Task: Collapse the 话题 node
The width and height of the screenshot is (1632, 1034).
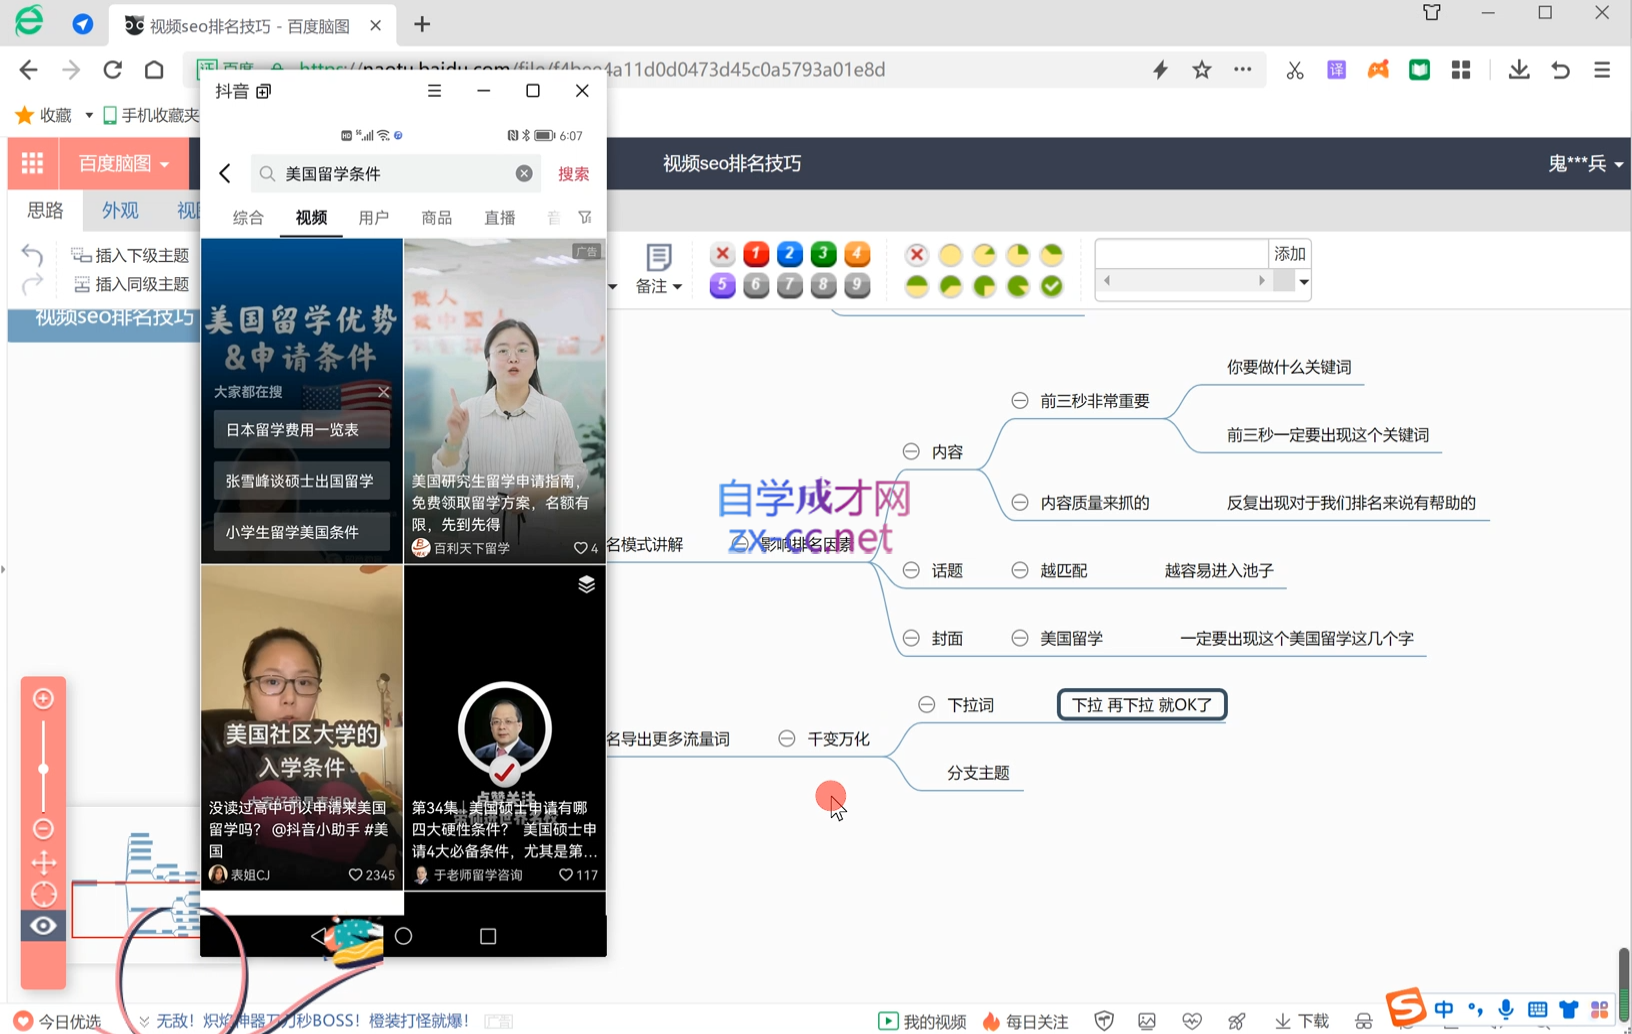Action: [x=911, y=570]
